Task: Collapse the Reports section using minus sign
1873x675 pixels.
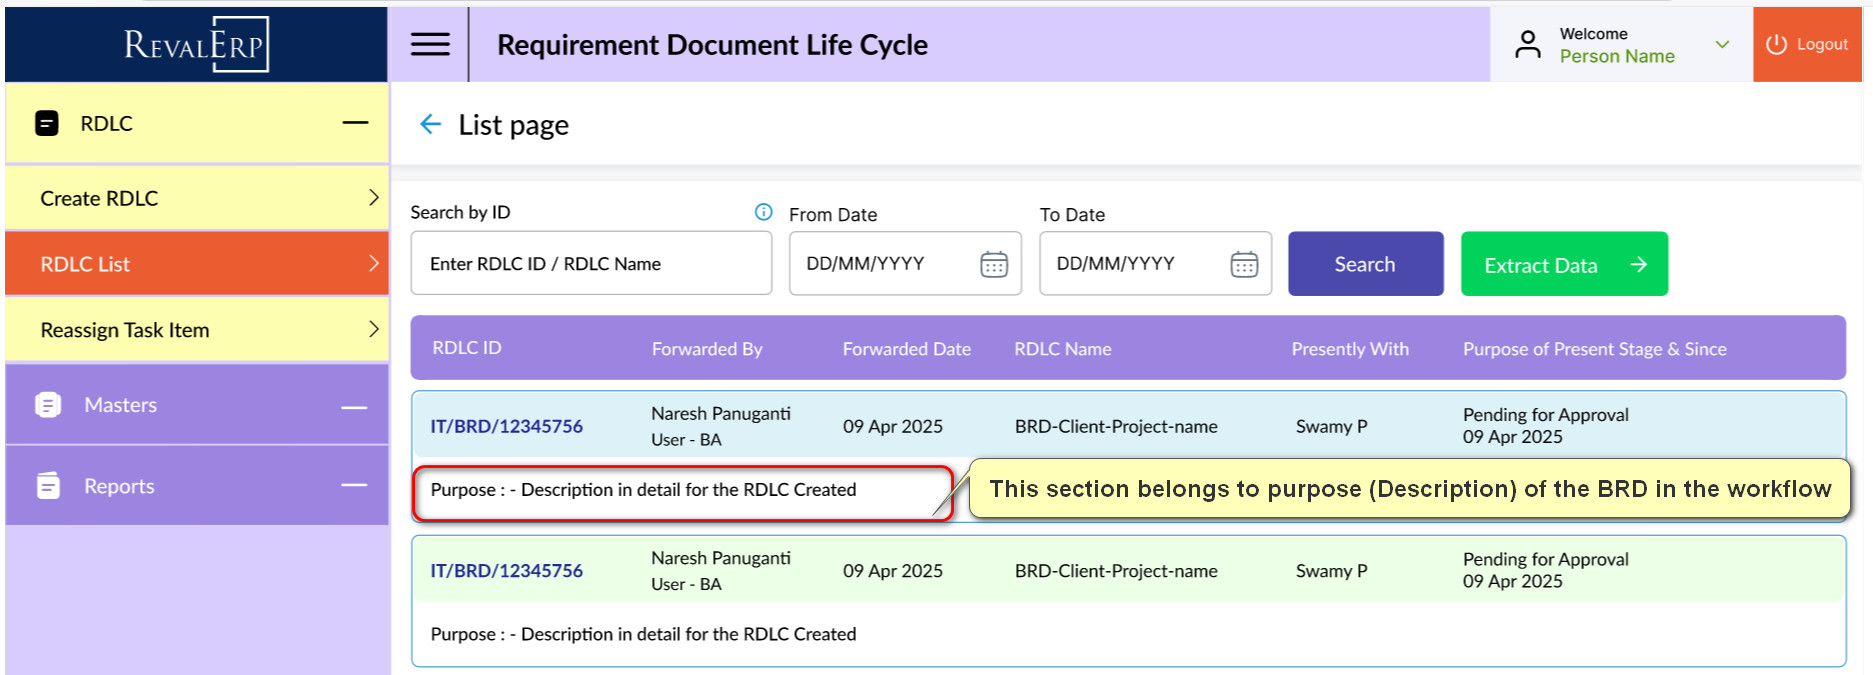Action: 354,486
